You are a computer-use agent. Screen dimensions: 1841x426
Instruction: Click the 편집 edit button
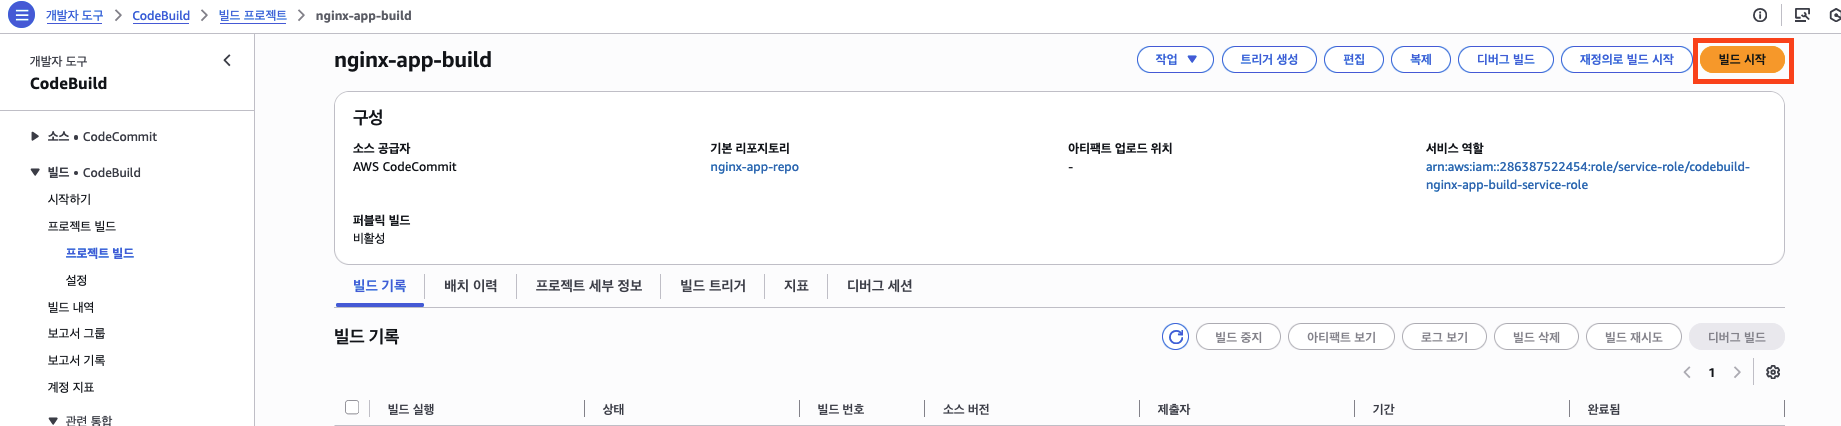tap(1353, 60)
